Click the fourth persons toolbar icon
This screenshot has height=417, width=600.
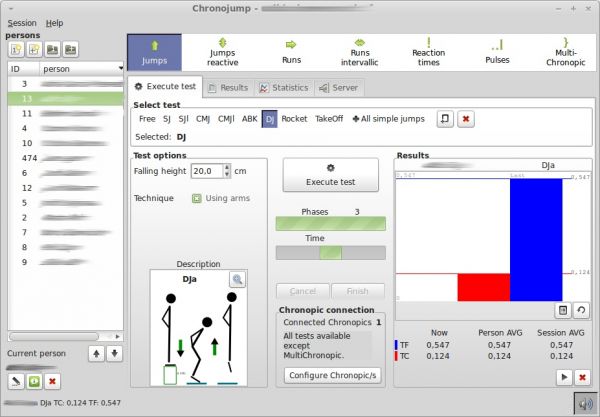(70, 49)
